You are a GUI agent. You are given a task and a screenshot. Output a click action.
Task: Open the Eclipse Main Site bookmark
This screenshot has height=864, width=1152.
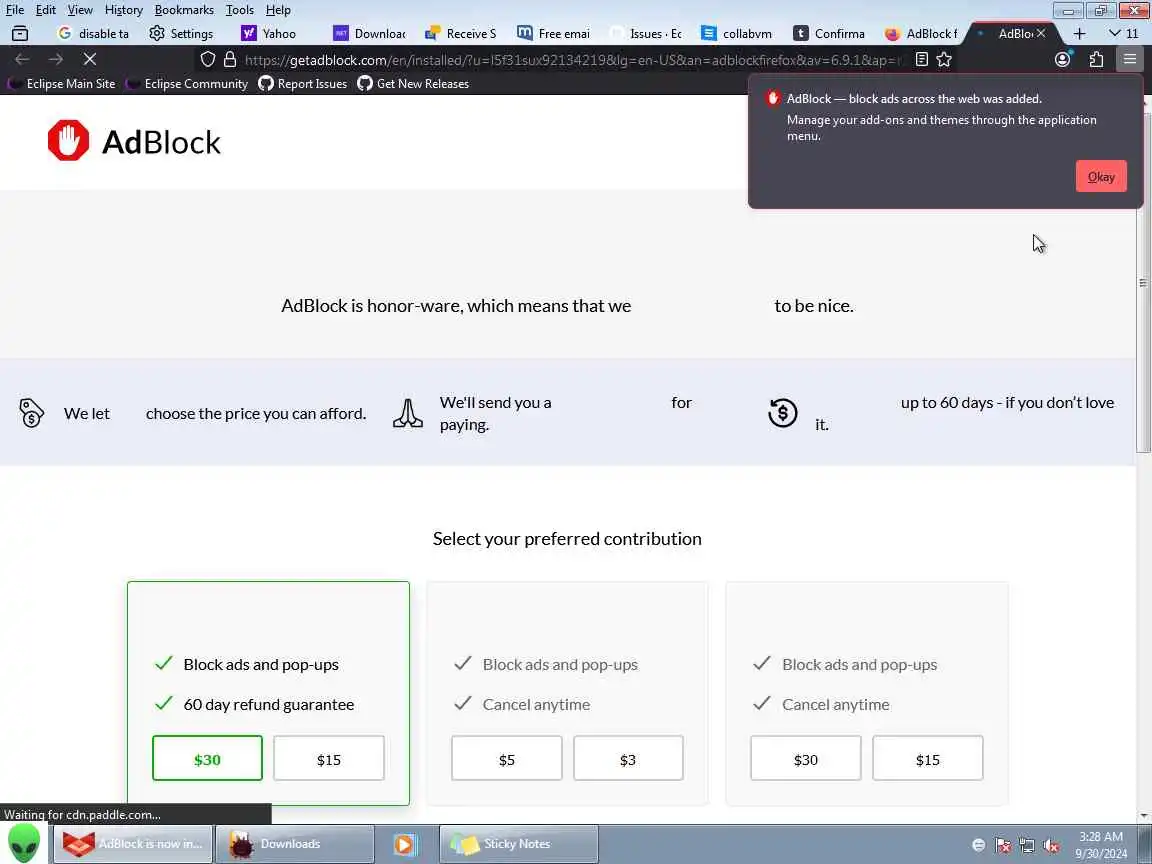(x=61, y=84)
